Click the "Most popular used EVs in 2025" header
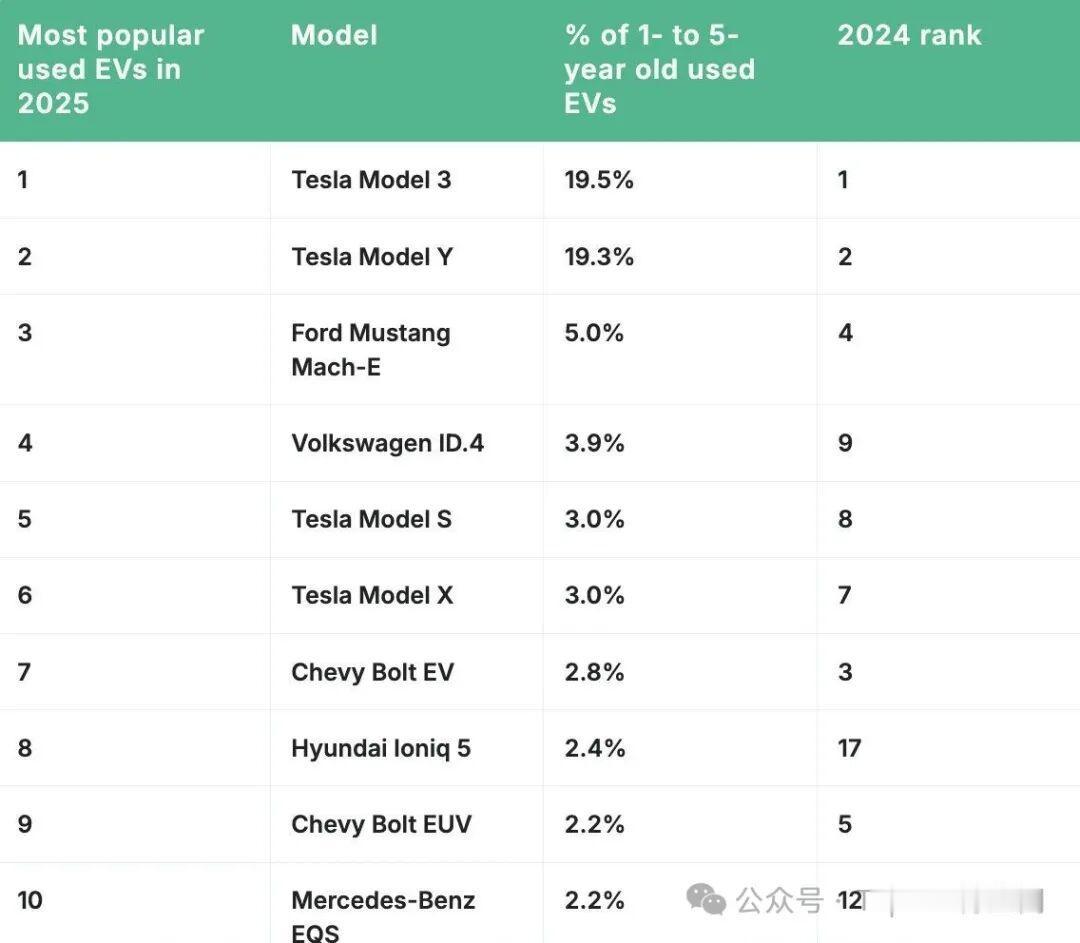Viewport: 1080px width, 943px height. 111,69
